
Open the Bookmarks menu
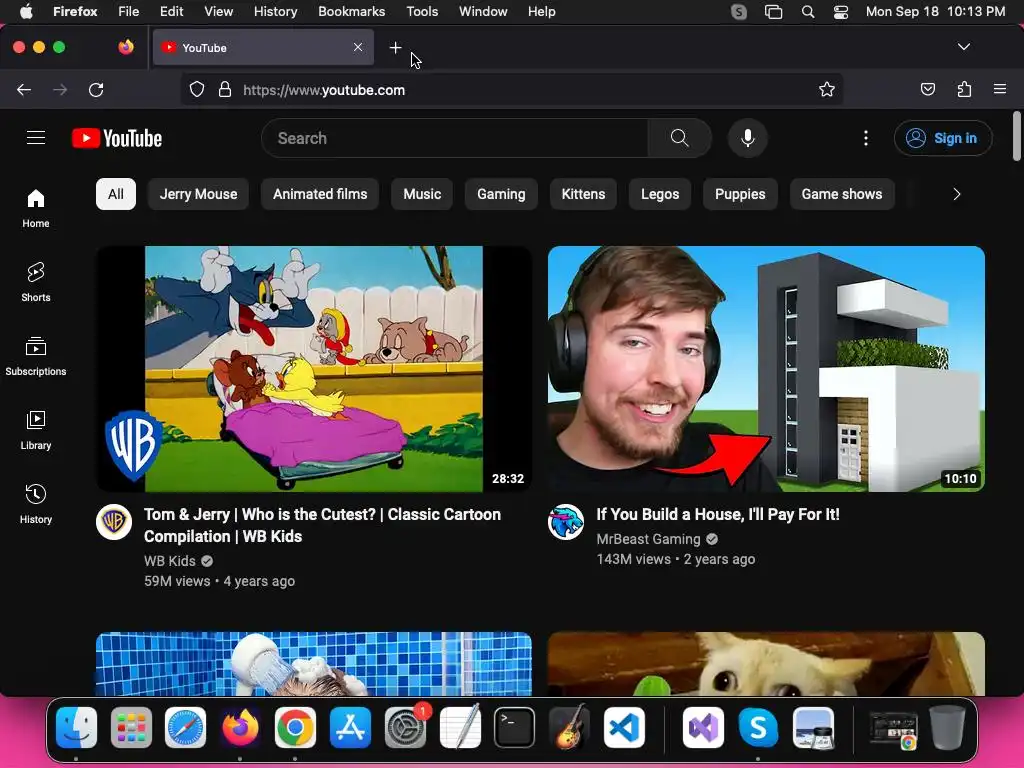tap(351, 11)
